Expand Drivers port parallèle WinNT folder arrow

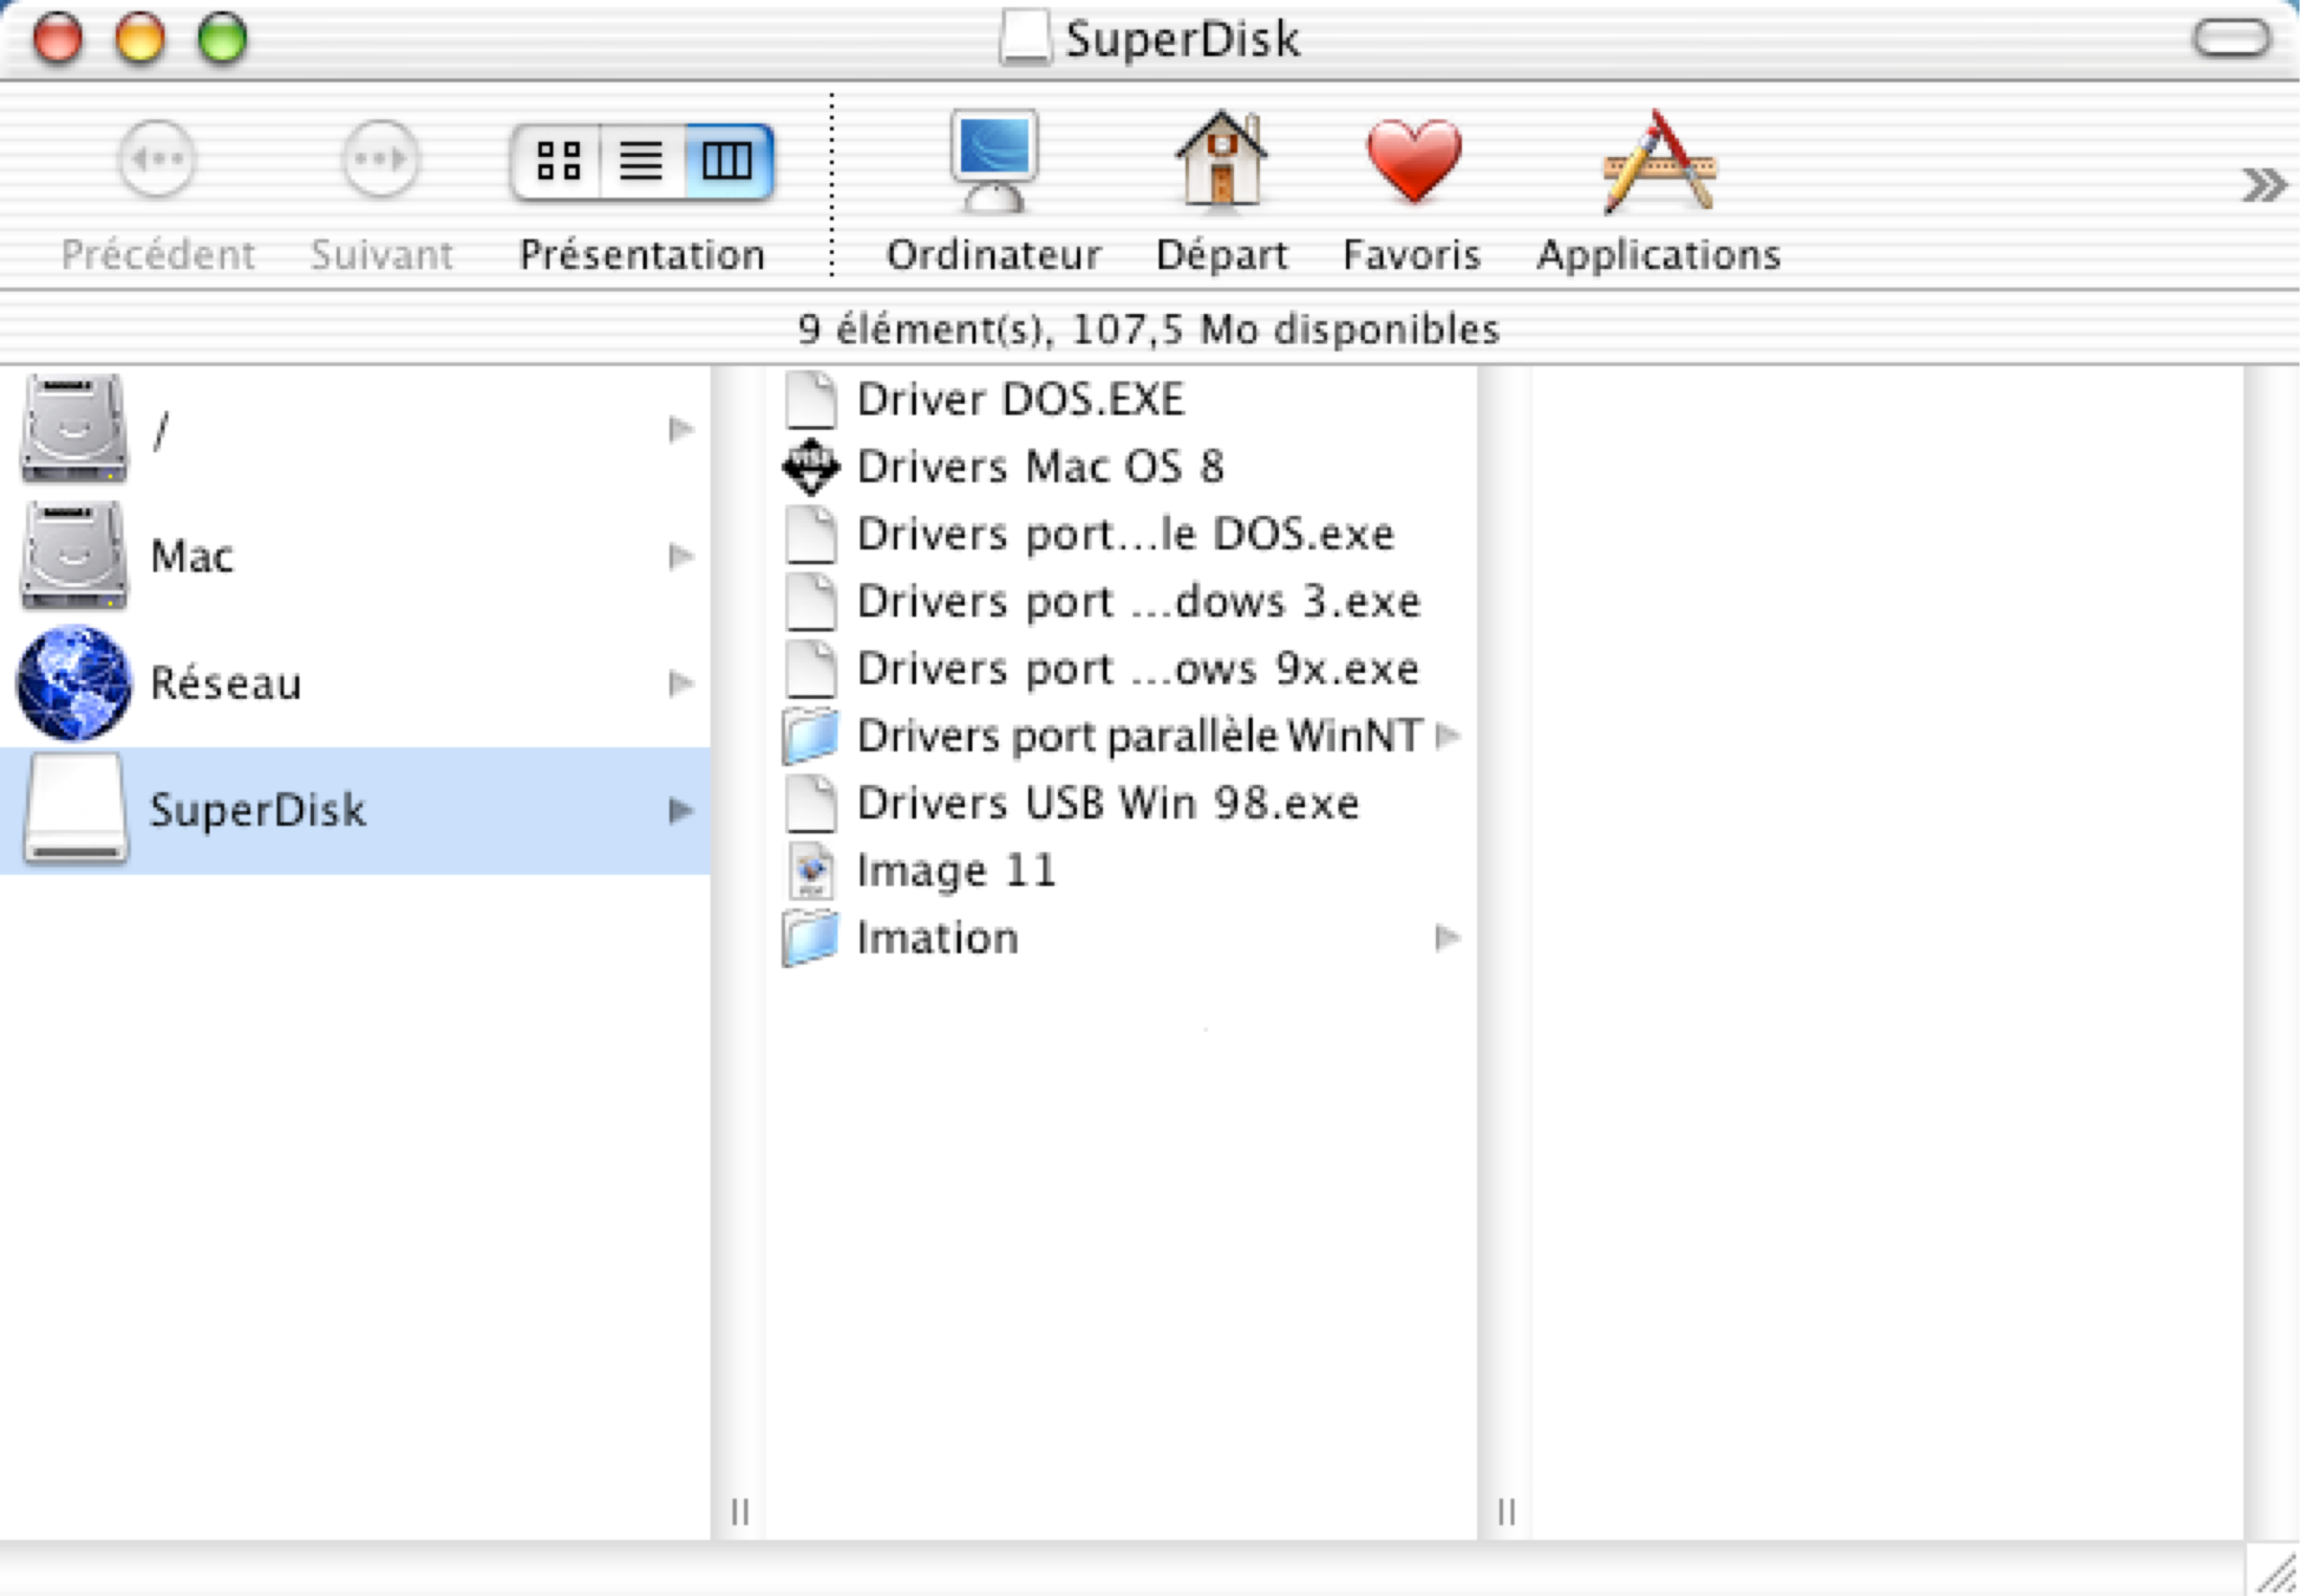pyautogui.click(x=1447, y=736)
